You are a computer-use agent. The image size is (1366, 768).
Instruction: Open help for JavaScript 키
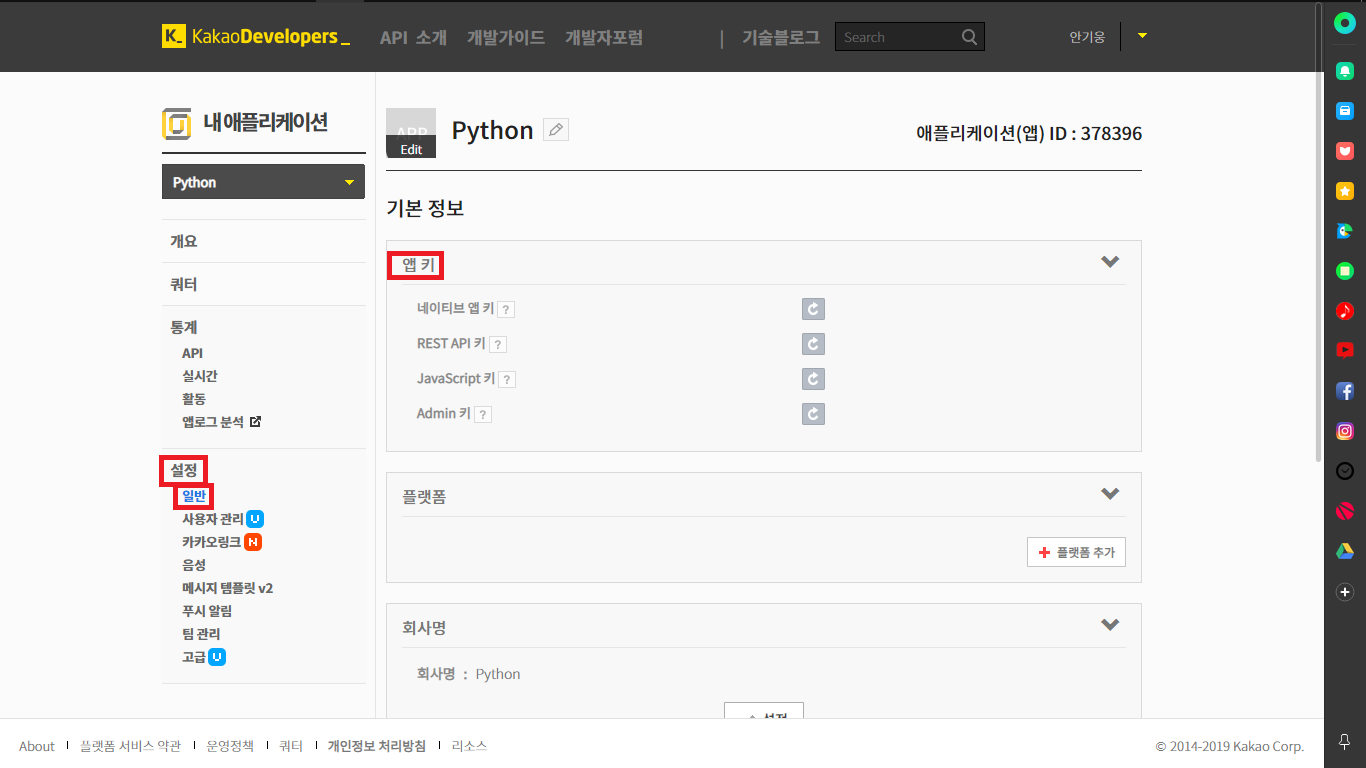point(507,379)
